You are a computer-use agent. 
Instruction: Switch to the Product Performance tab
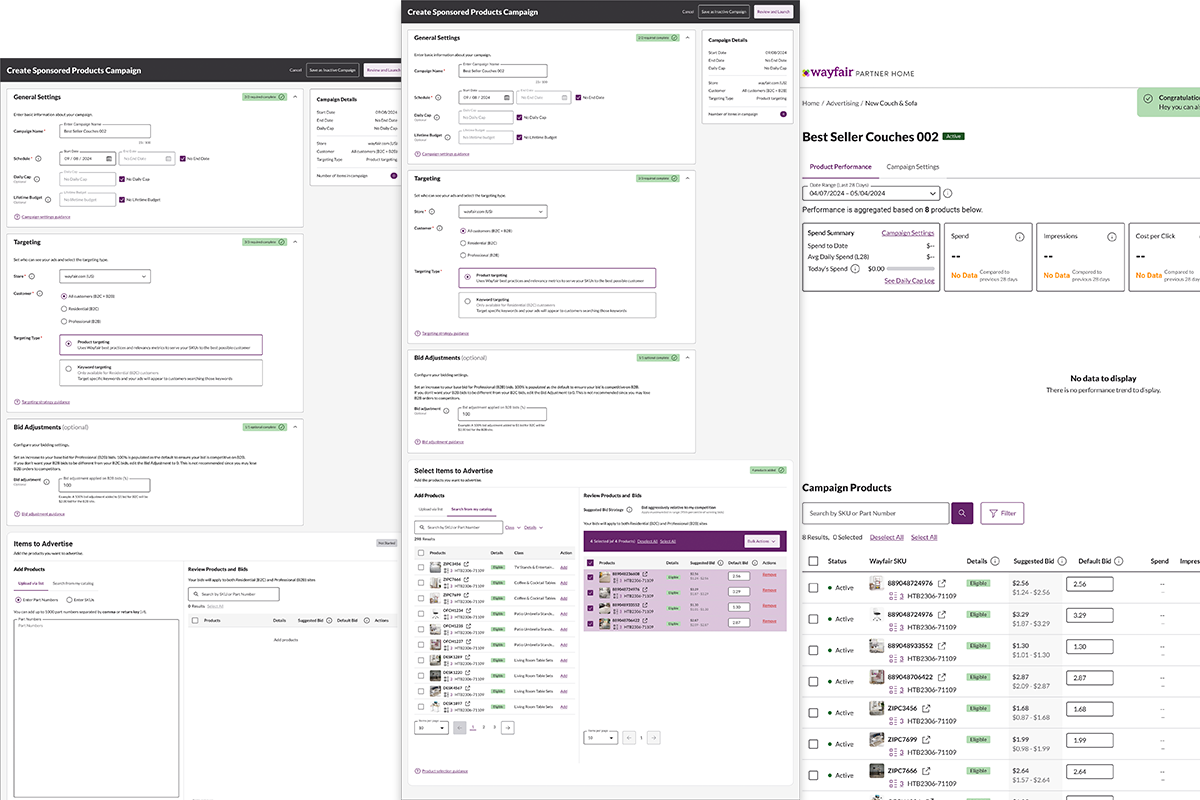[x=840, y=167]
